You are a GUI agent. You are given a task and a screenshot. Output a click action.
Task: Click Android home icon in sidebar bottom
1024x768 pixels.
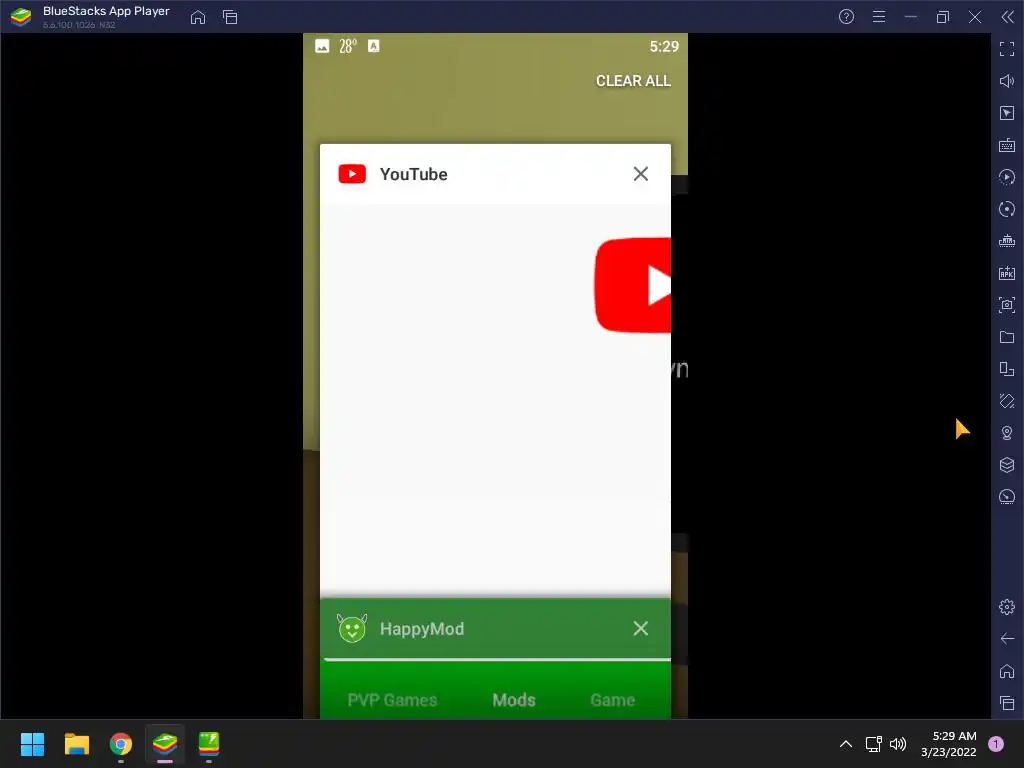coord(1007,671)
